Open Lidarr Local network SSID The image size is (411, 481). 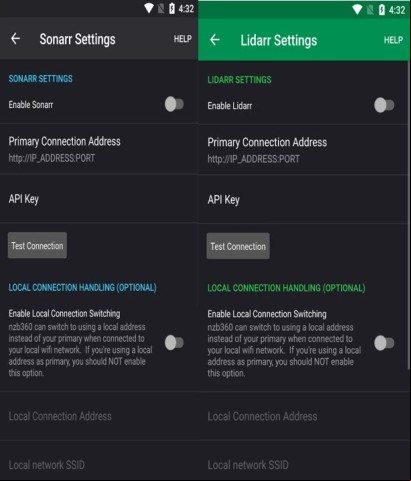coord(303,465)
